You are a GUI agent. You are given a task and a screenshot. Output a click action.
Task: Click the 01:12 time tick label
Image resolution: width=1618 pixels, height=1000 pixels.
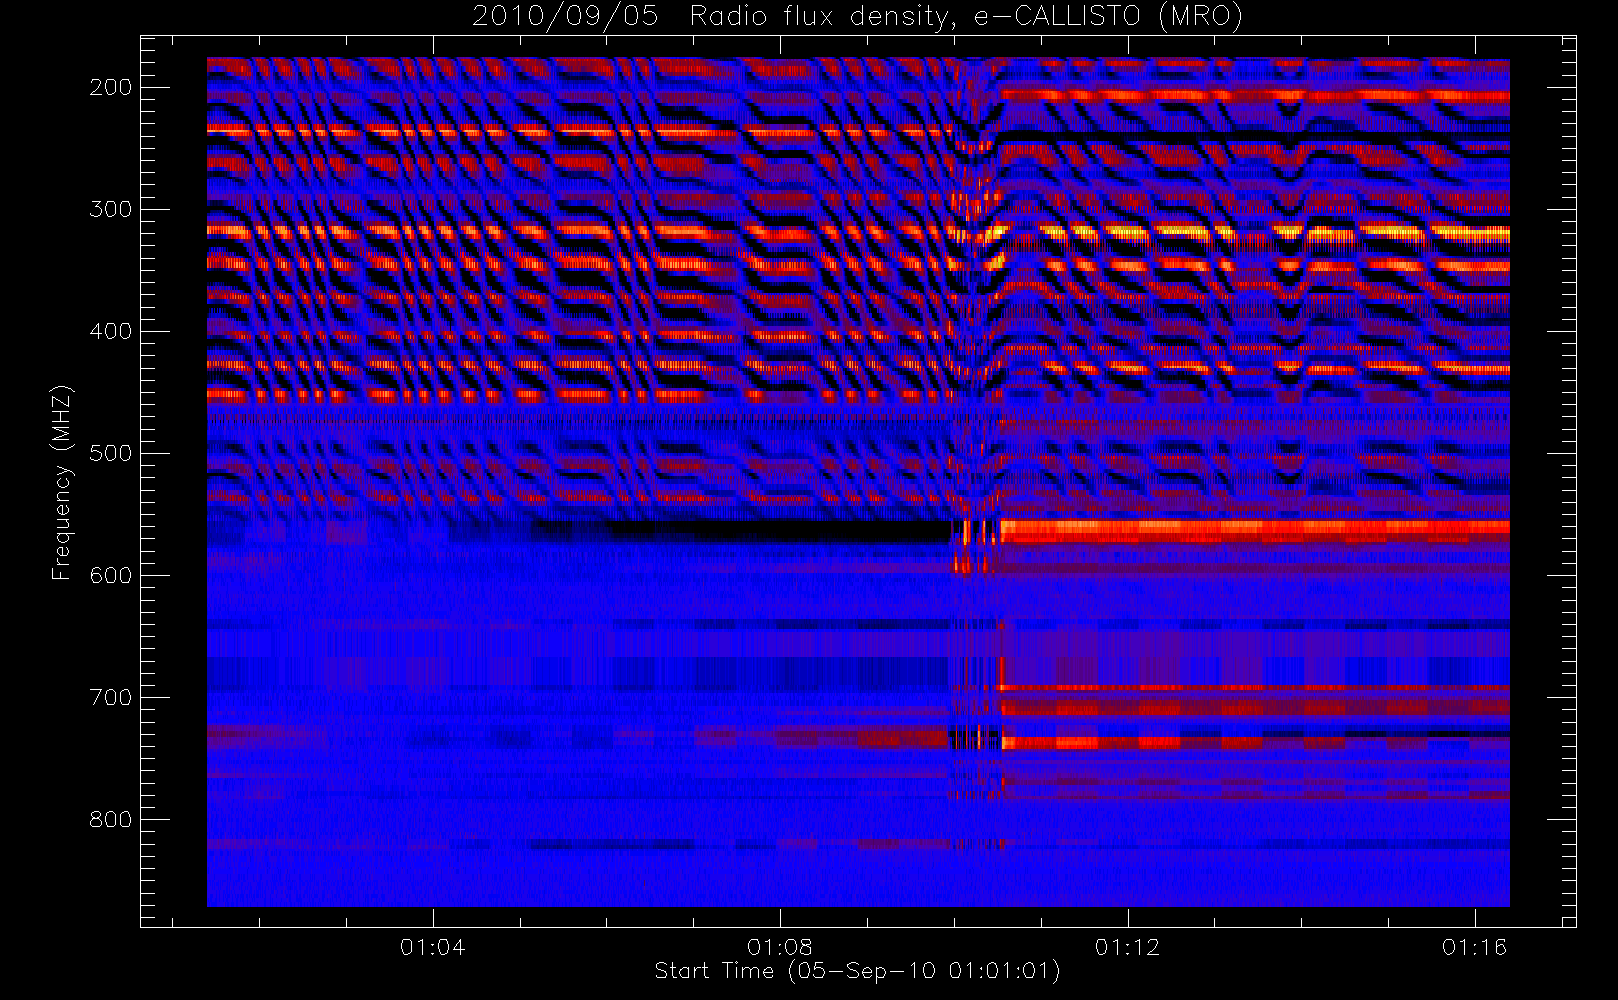(1128, 947)
